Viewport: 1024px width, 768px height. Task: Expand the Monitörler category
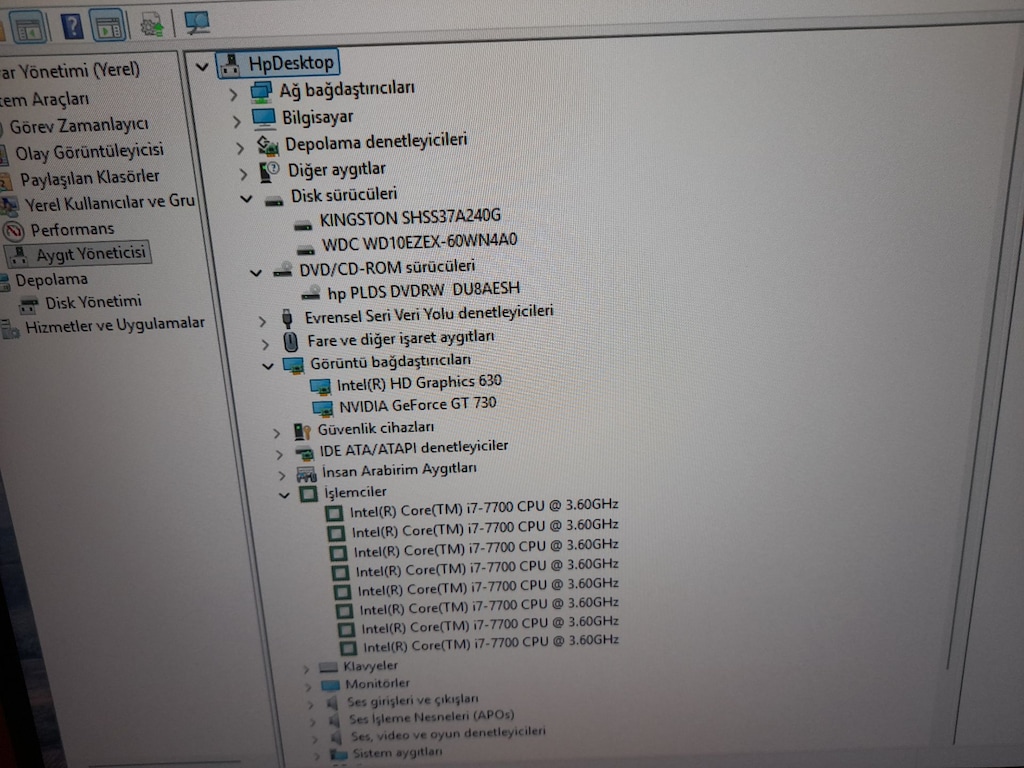[309, 686]
